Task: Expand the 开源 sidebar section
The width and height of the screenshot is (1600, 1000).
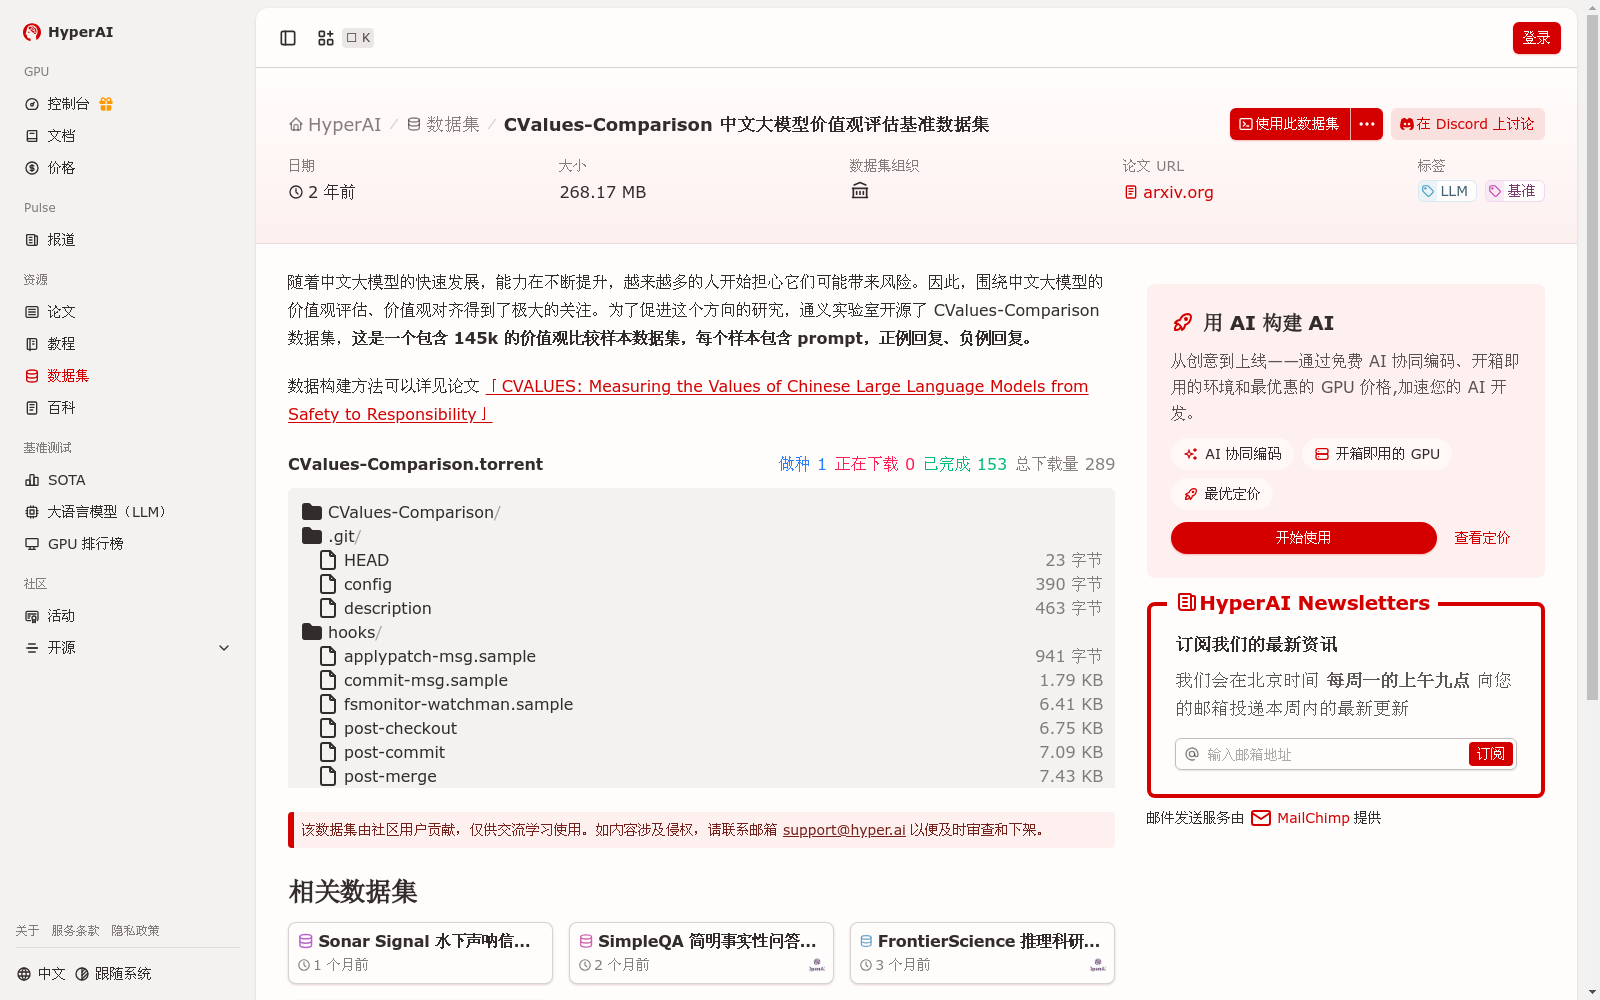Action: pos(128,648)
